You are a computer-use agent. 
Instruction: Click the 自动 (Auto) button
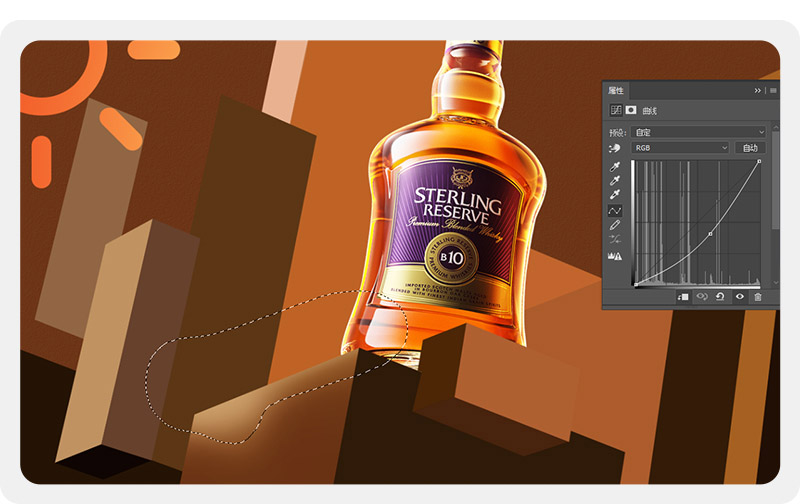coord(750,147)
